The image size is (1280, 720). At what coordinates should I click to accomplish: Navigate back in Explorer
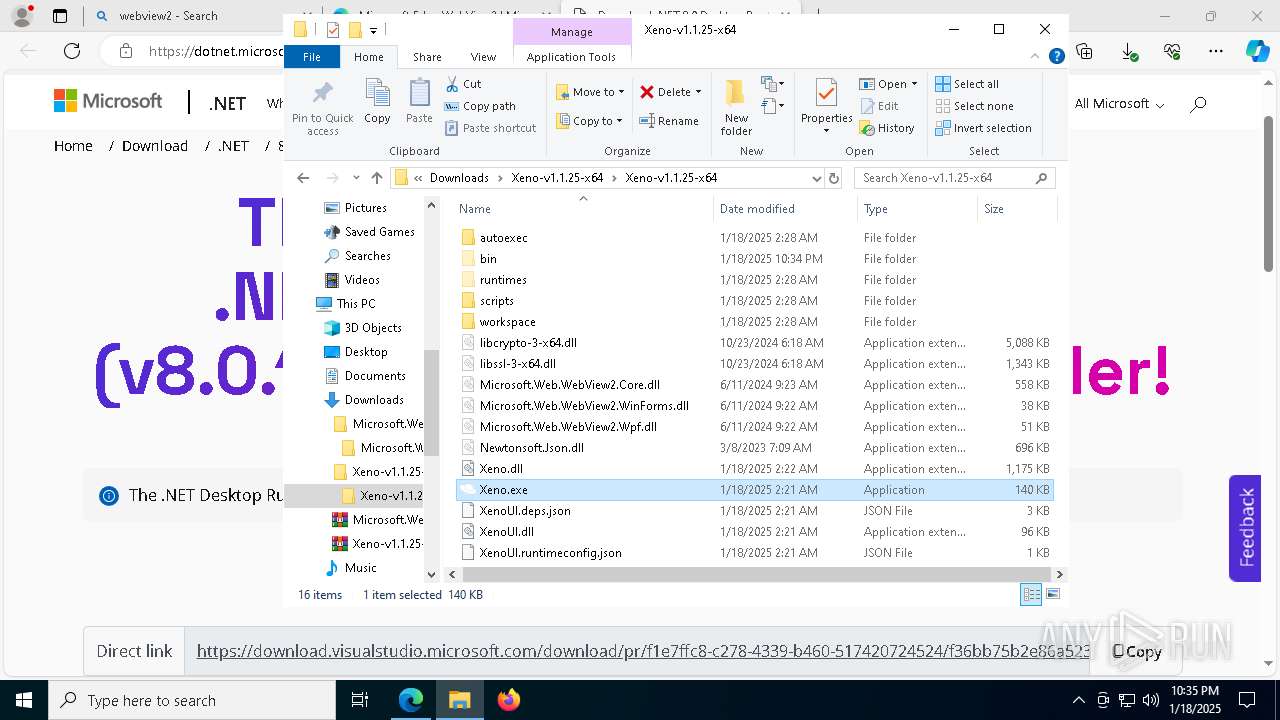(303, 178)
